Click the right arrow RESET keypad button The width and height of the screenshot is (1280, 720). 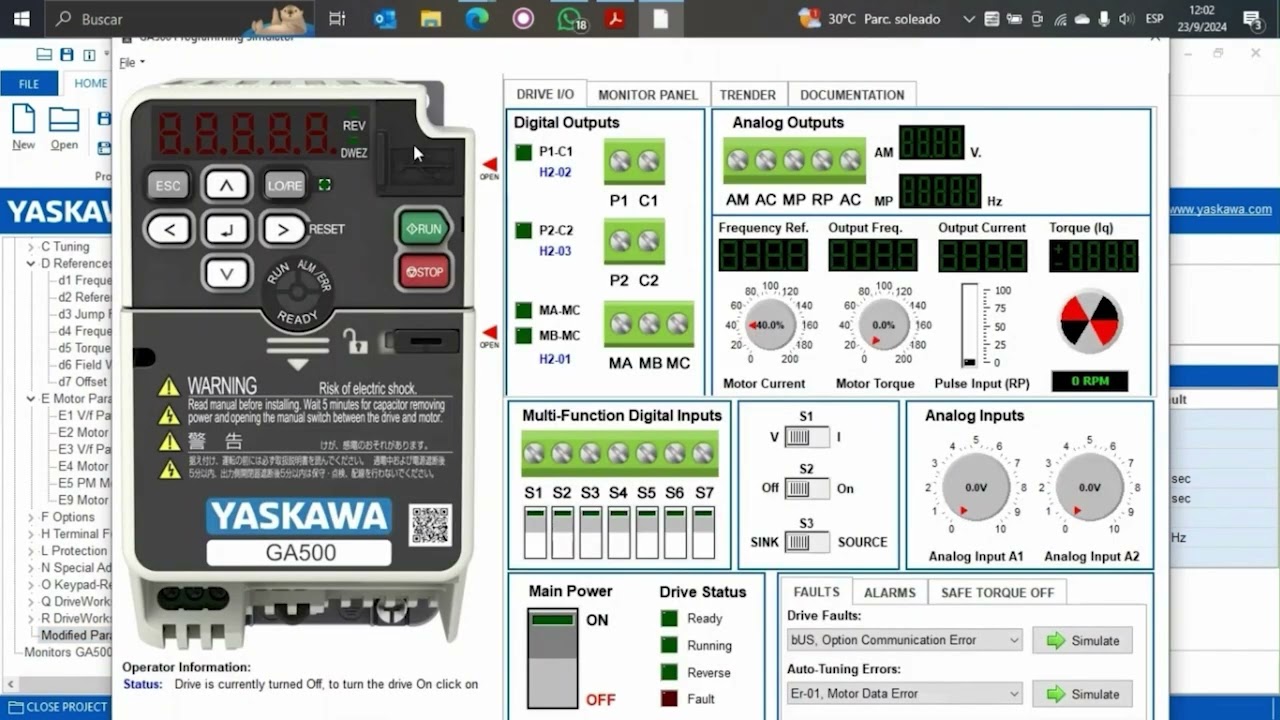285,229
